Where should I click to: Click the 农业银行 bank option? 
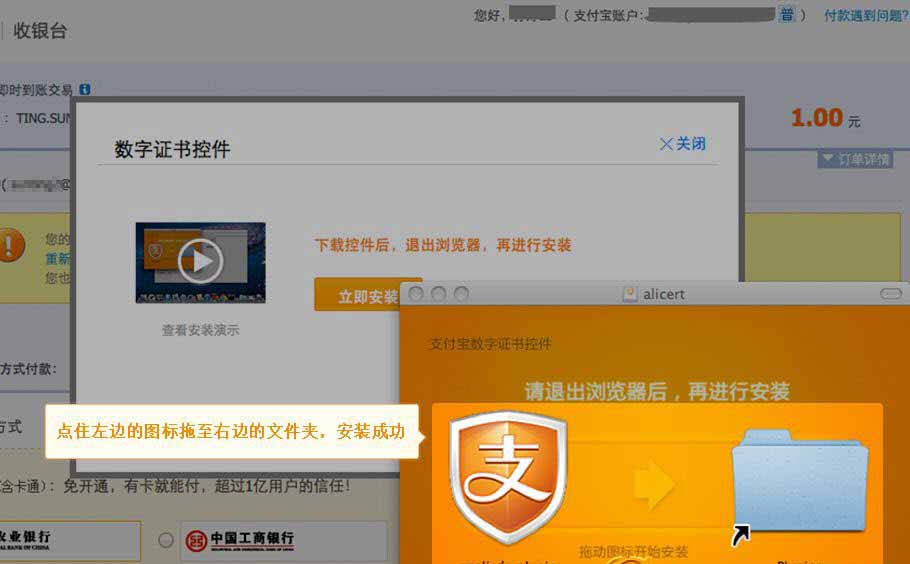tap(70, 540)
